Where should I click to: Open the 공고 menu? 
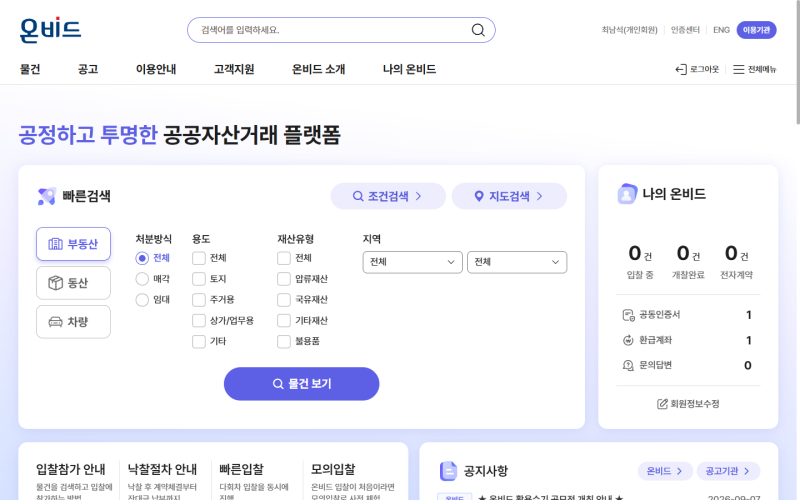point(88,69)
